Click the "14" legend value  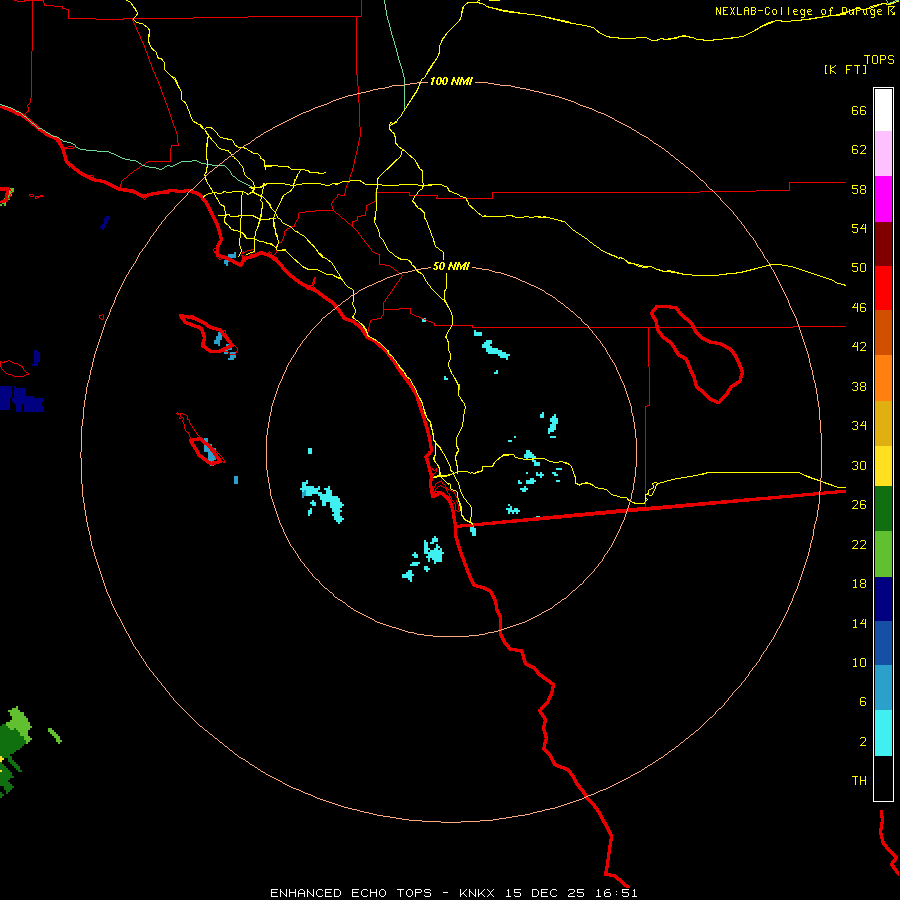[859, 623]
